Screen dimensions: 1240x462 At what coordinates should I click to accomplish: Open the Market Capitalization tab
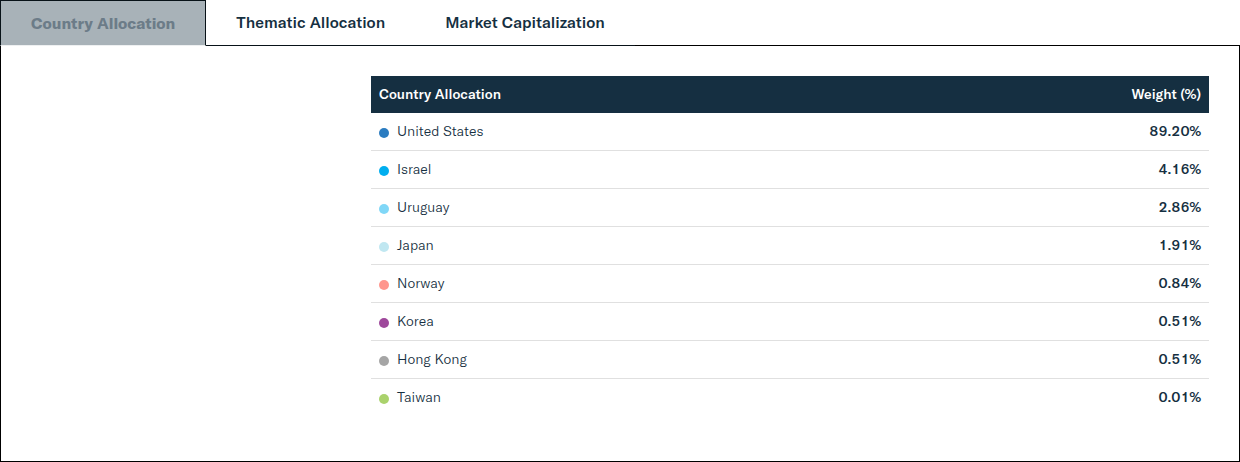[x=525, y=23]
